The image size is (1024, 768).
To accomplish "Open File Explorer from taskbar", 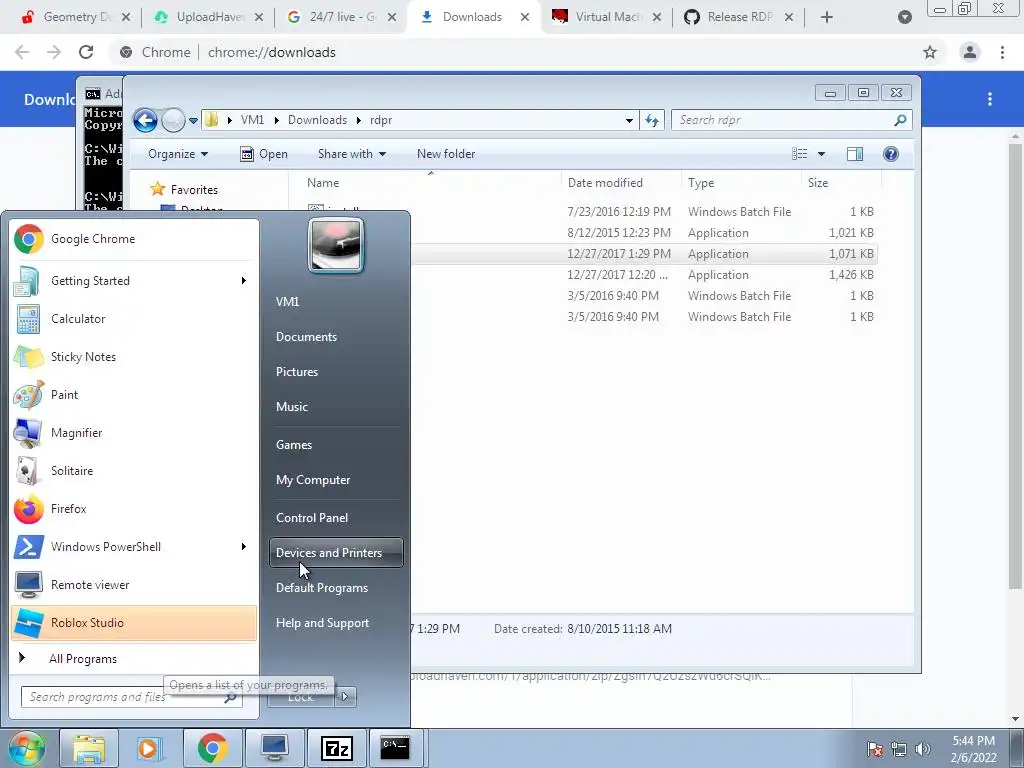I will pos(89,748).
